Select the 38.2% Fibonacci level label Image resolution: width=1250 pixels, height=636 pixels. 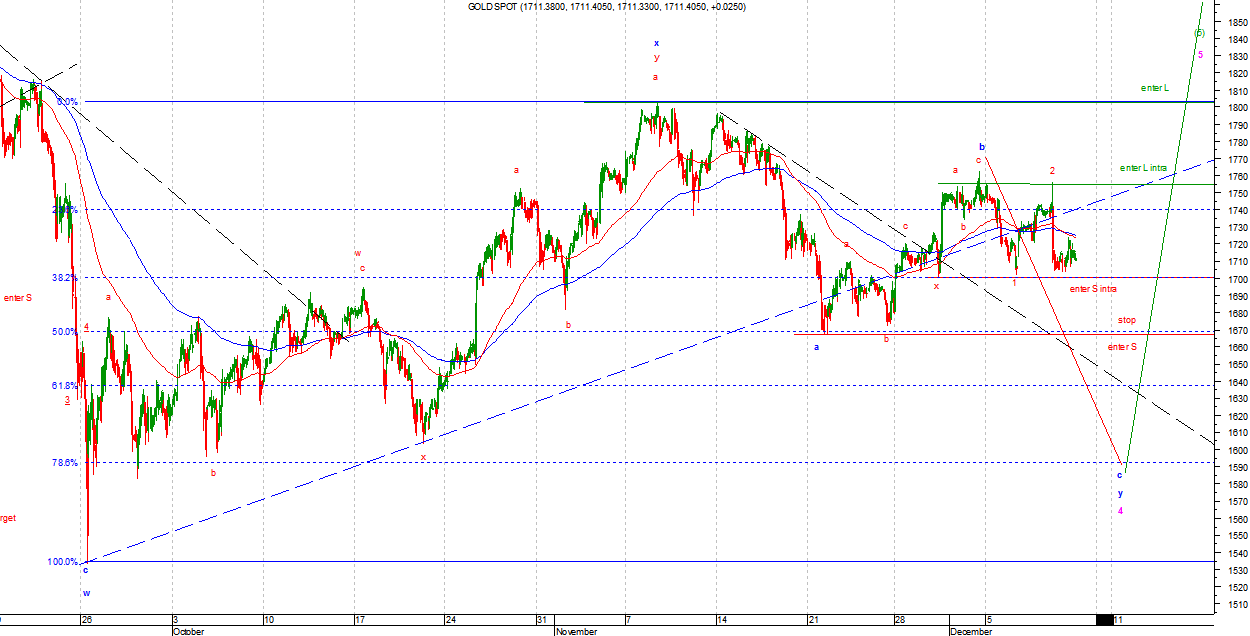[64, 278]
